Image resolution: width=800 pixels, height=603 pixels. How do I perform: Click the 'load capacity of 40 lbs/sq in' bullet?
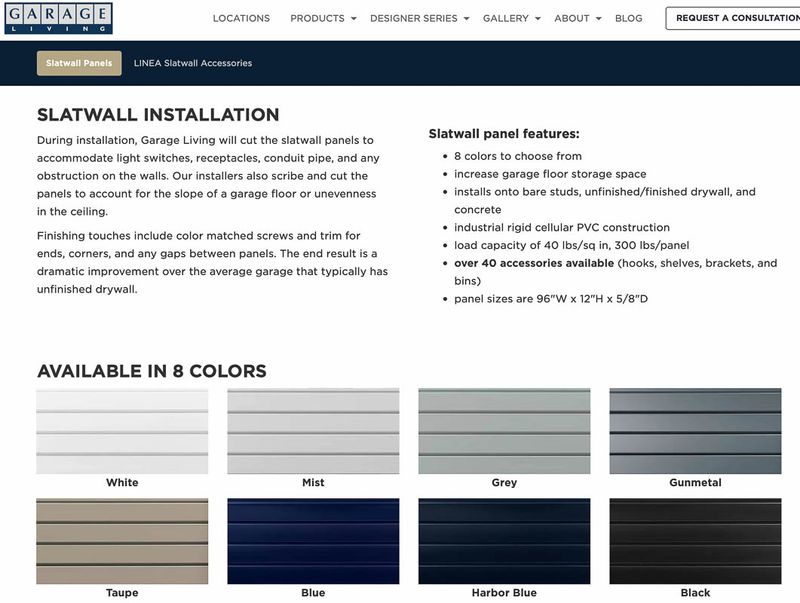click(x=571, y=245)
